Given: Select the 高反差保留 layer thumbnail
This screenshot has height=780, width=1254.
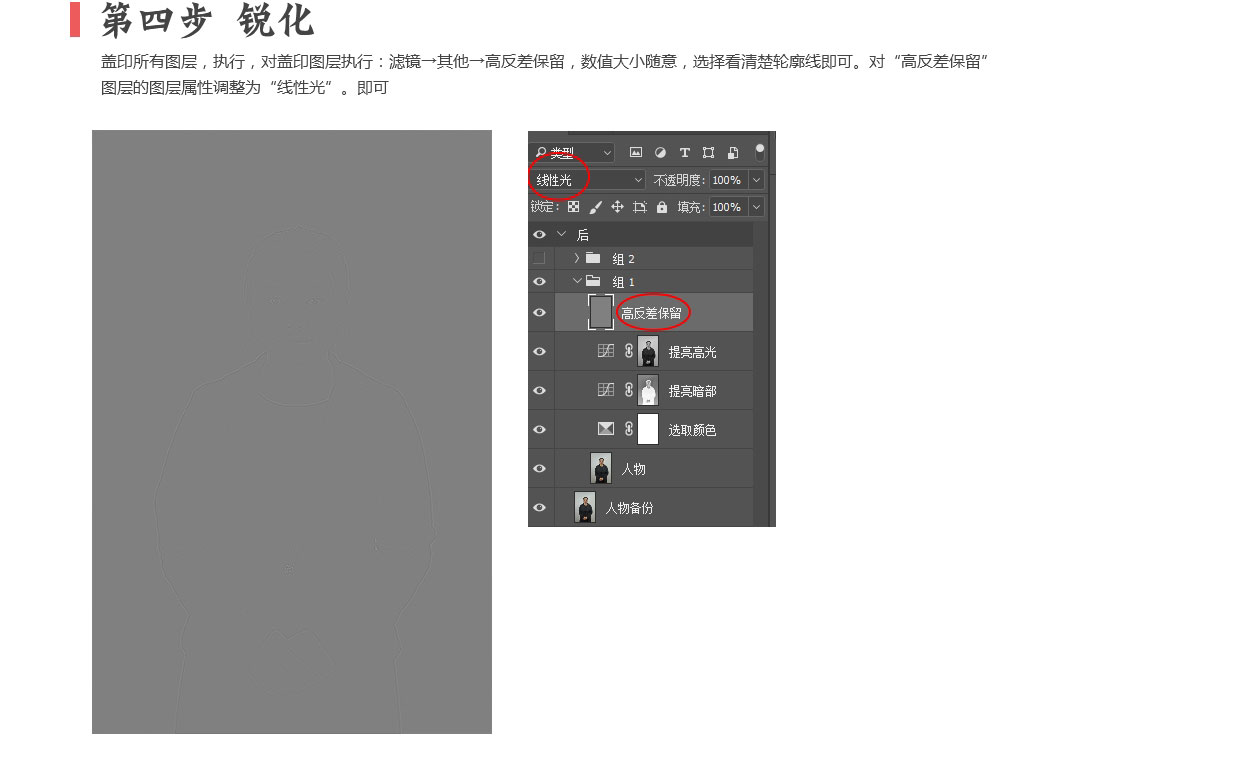Looking at the screenshot, I should pyautogui.click(x=601, y=312).
